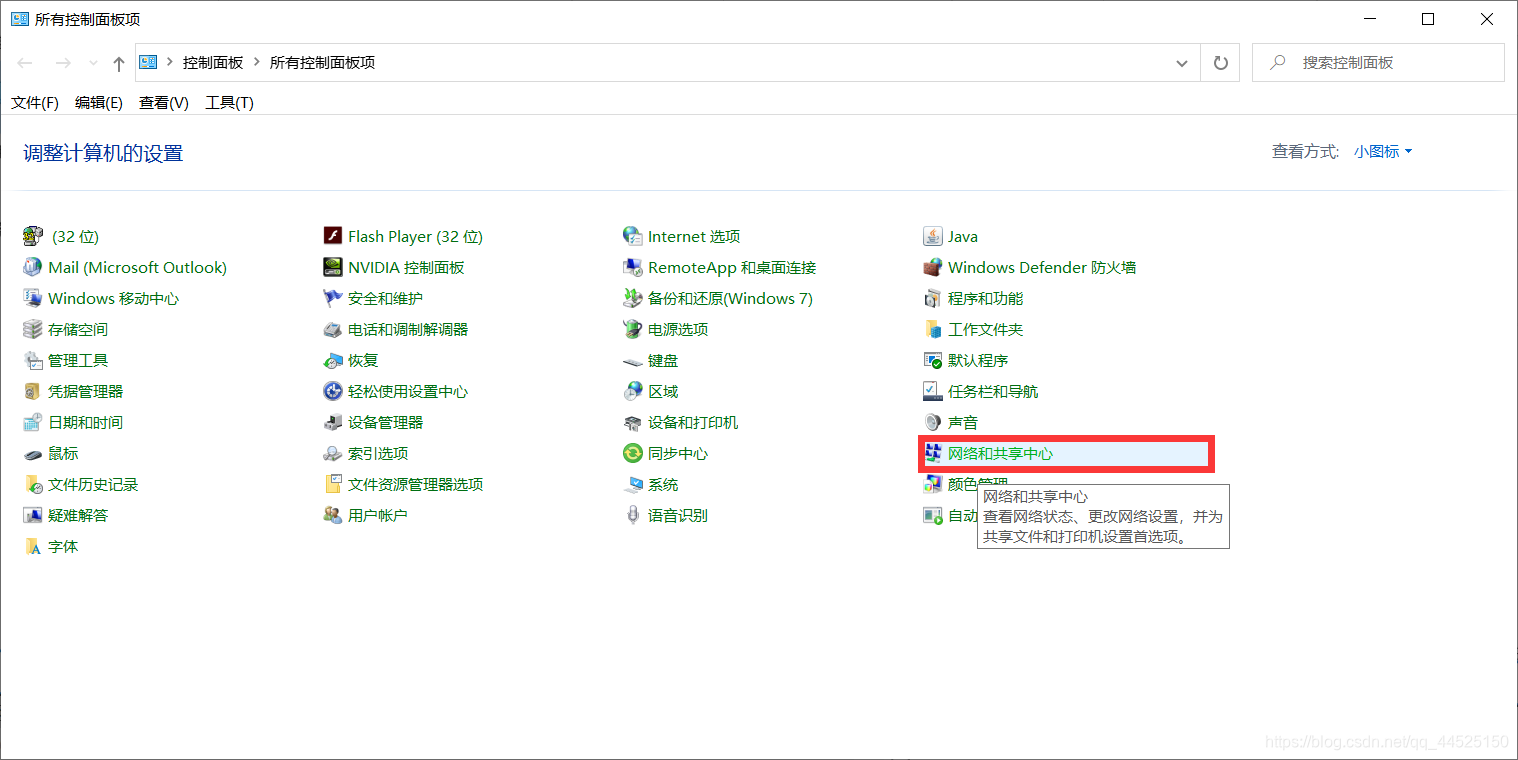Click the 电话和调制解调器 icon
Viewport: 1518px width, 760px height.
[333, 329]
